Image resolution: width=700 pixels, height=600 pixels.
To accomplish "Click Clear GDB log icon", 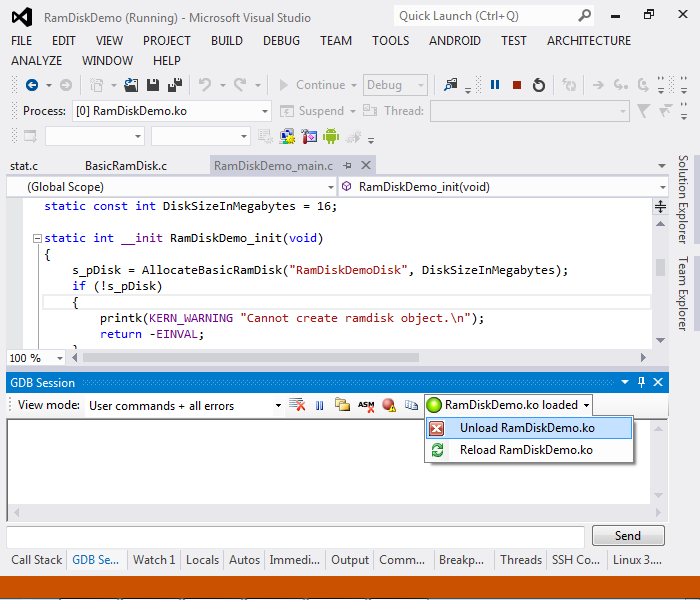I will click(x=297, y=405).
